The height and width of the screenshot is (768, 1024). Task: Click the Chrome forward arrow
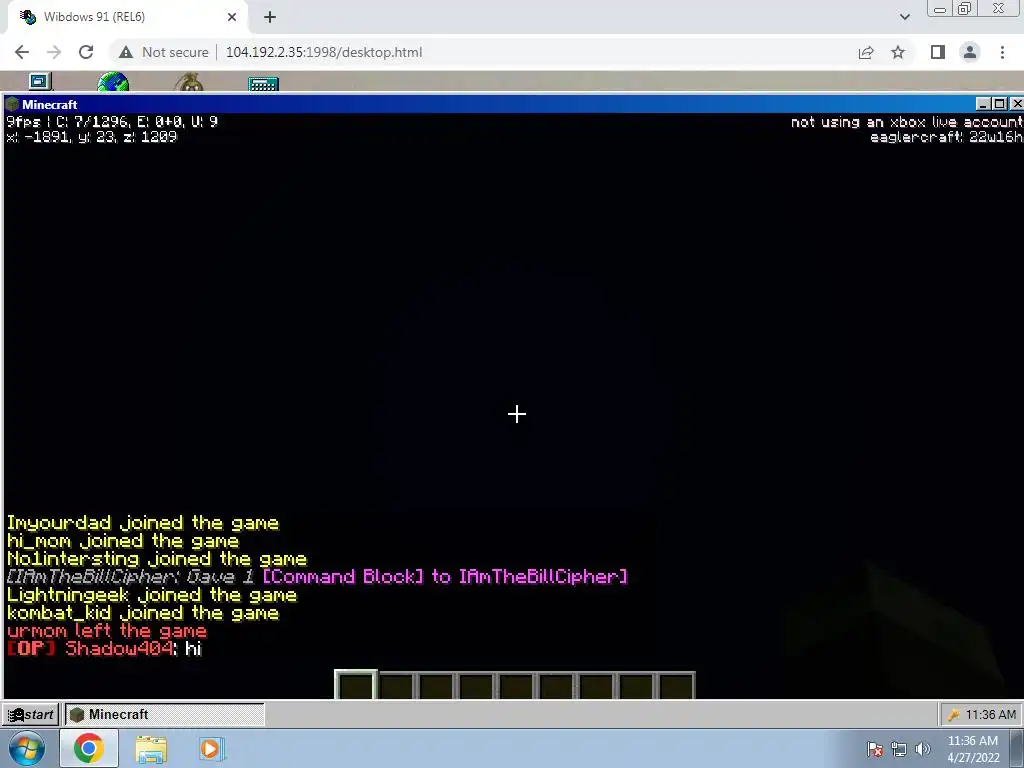pos(54,52)
